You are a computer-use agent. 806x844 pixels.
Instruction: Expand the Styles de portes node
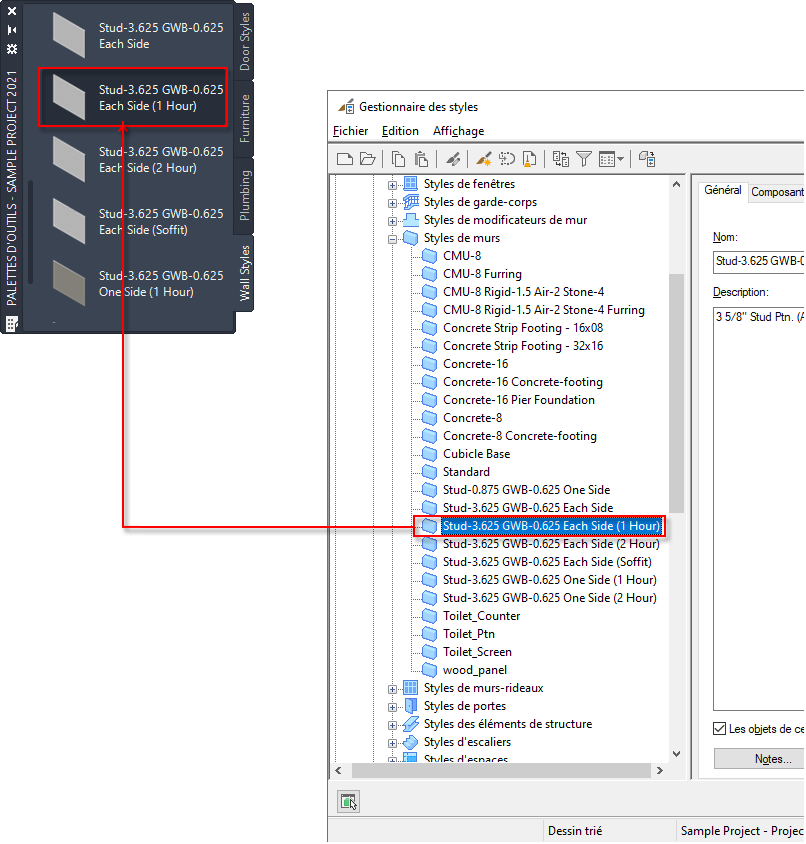coord(393,707)
